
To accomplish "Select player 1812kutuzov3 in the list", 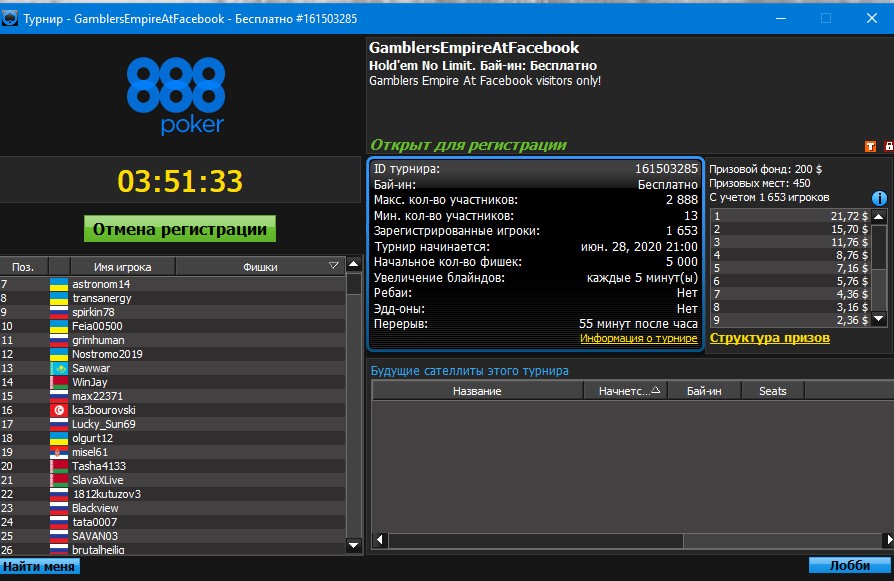I will coord(173,494).
